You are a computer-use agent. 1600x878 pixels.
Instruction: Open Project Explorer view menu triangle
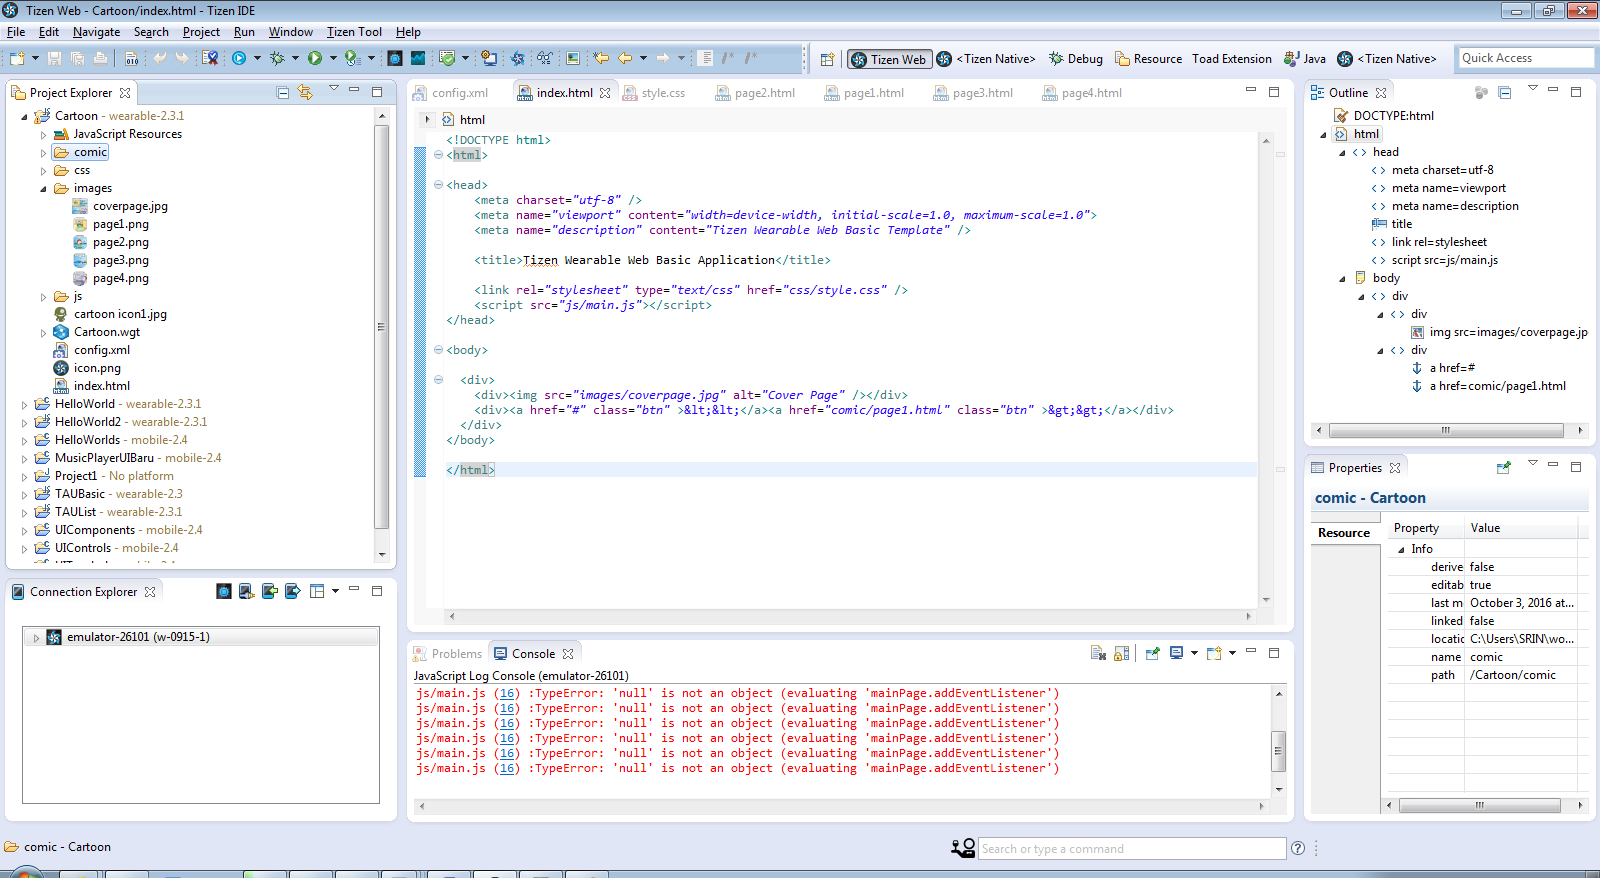tap(334, 89)
